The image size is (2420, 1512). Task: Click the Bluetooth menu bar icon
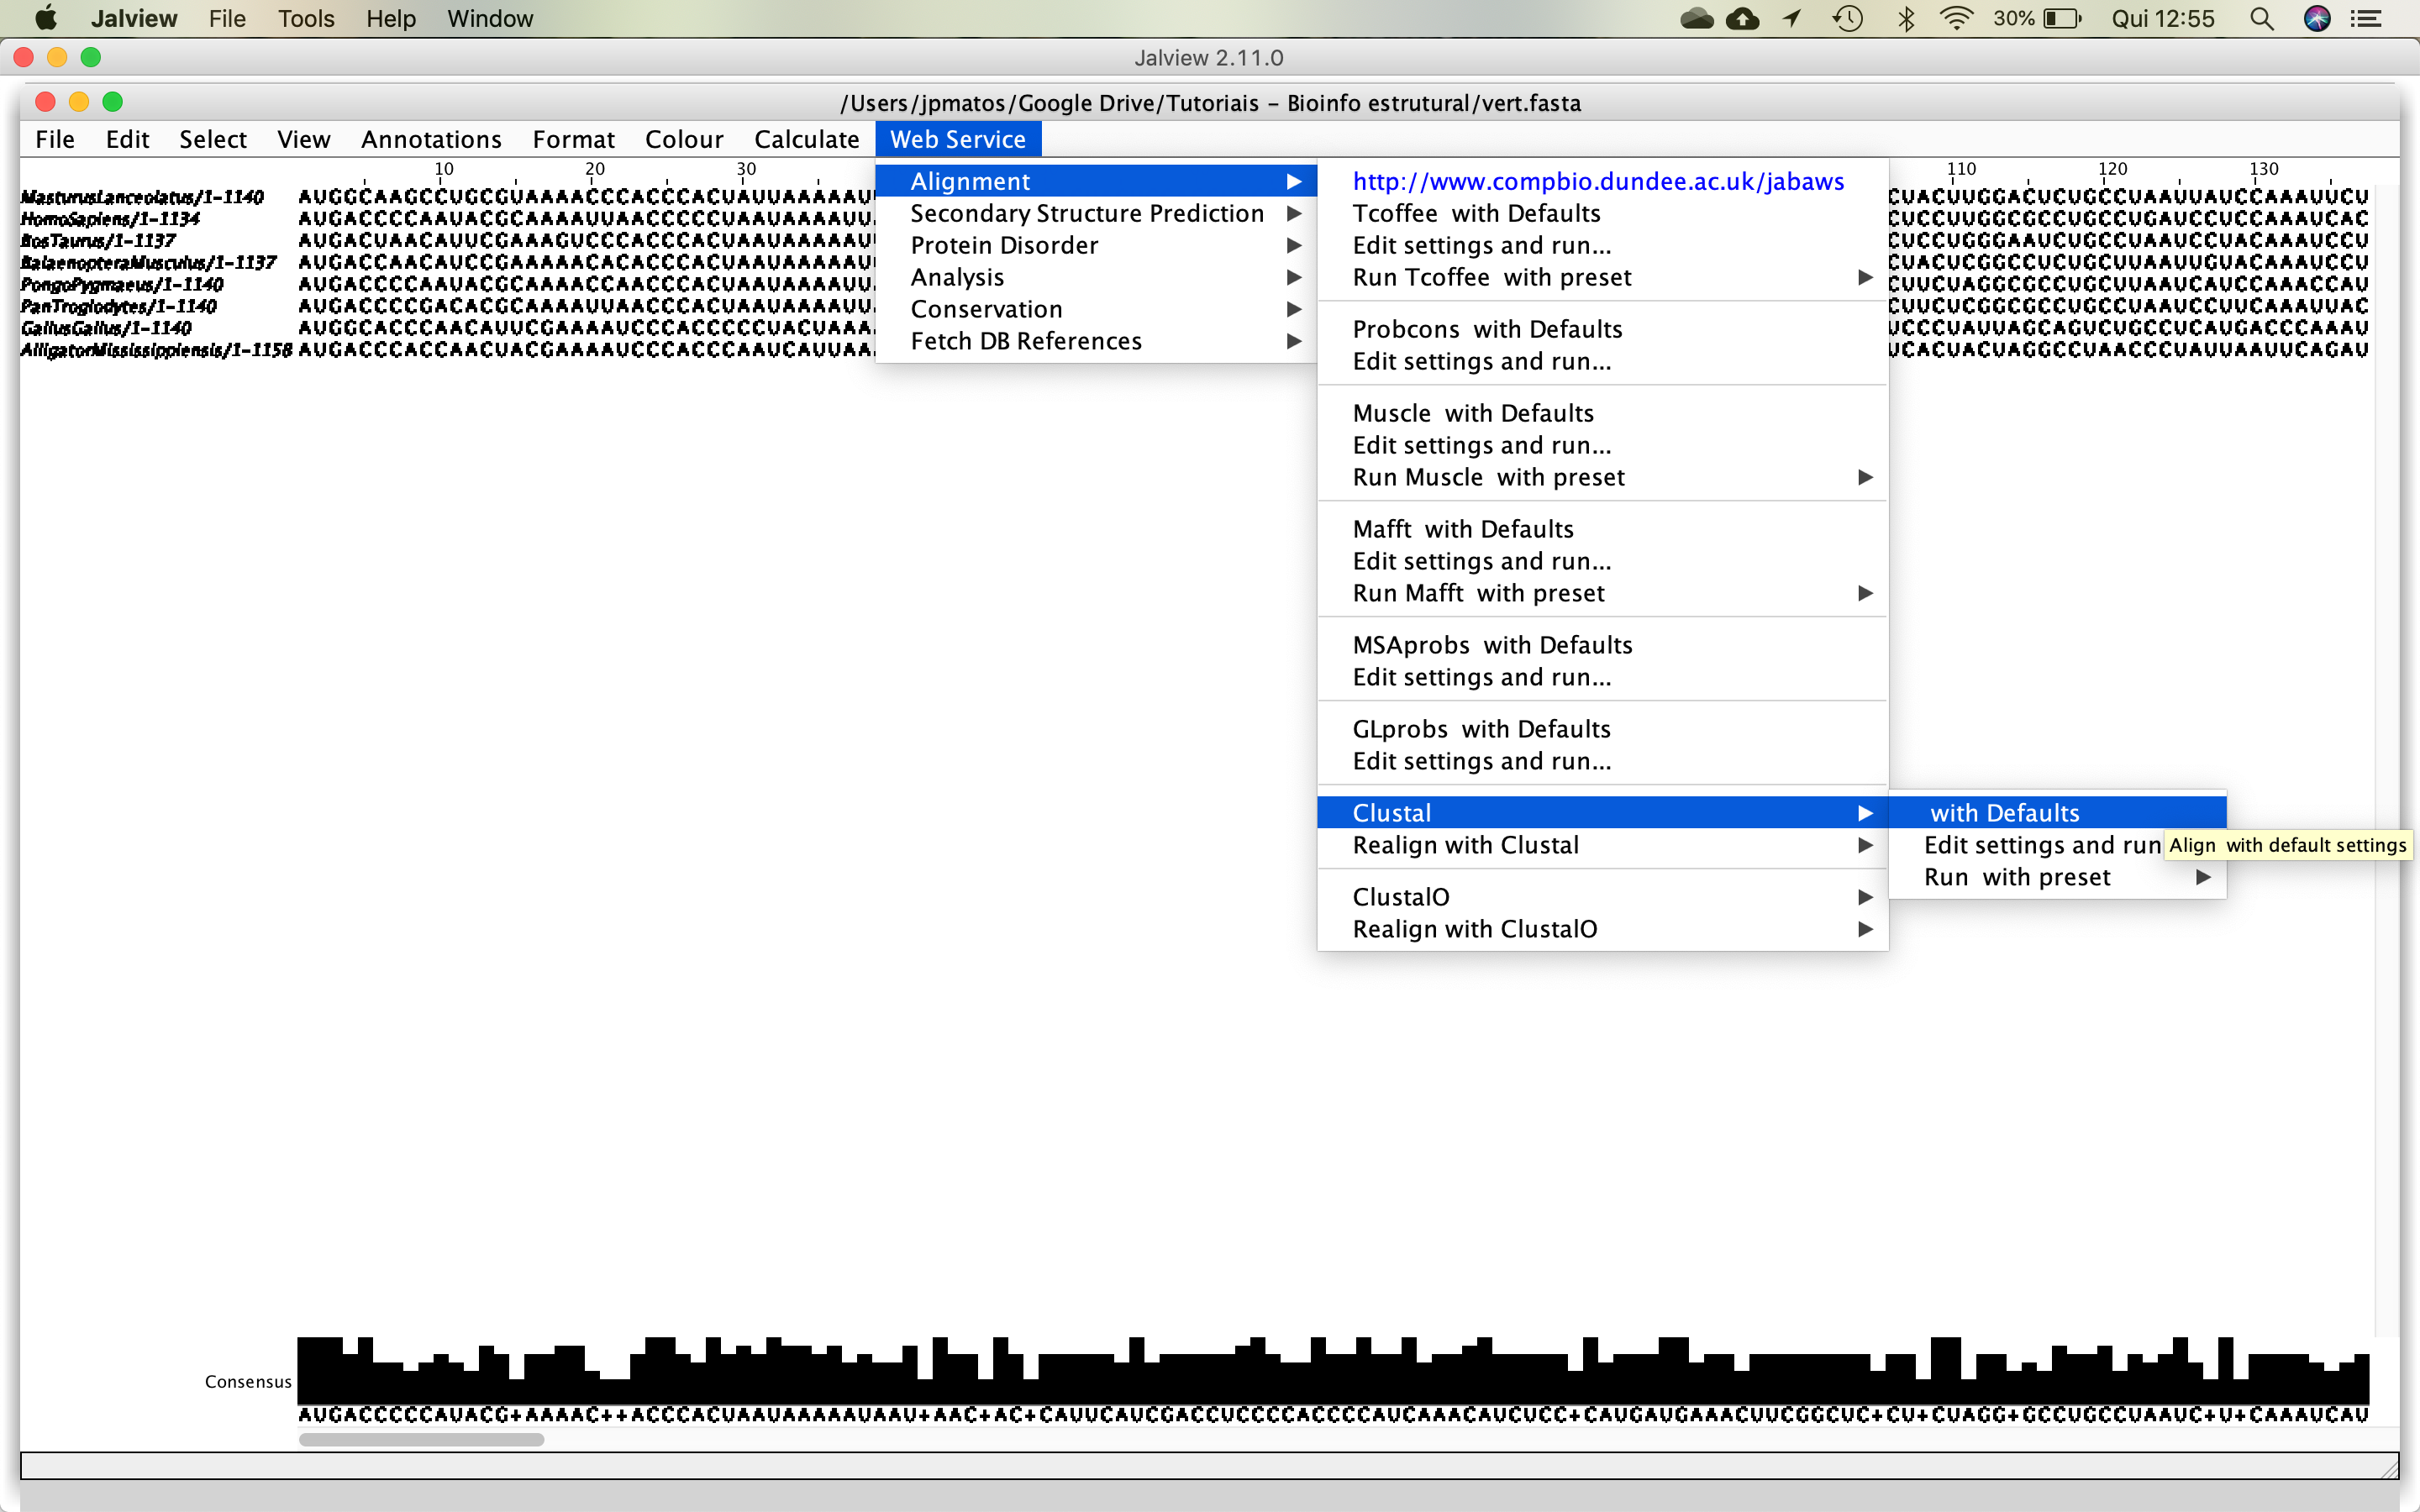tap(1906, 18)
